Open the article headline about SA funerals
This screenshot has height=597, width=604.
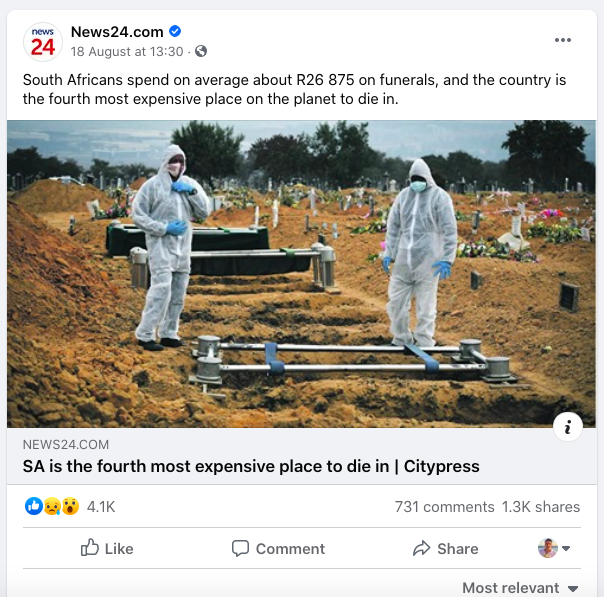(x=251, y=466)
